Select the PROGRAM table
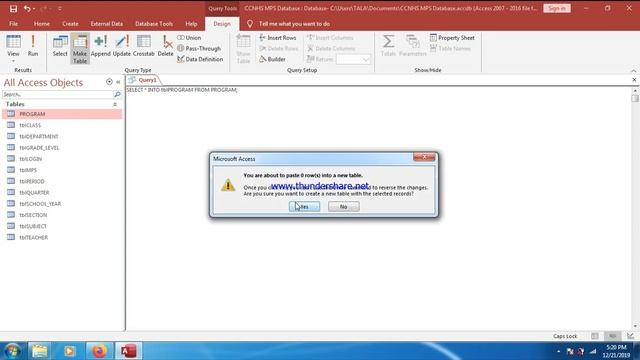640x360 pixels. 62,114
